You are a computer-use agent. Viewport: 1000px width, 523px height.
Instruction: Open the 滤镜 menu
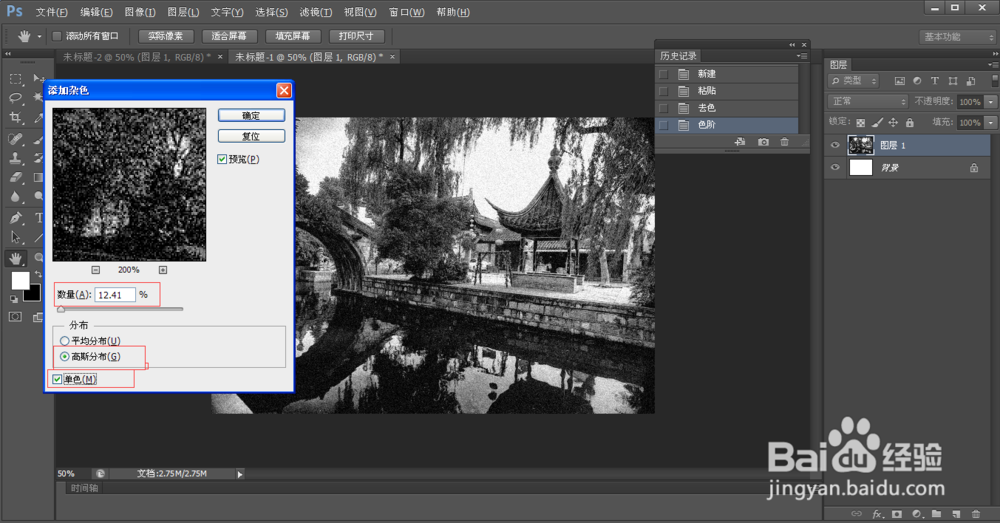point(316,12)
